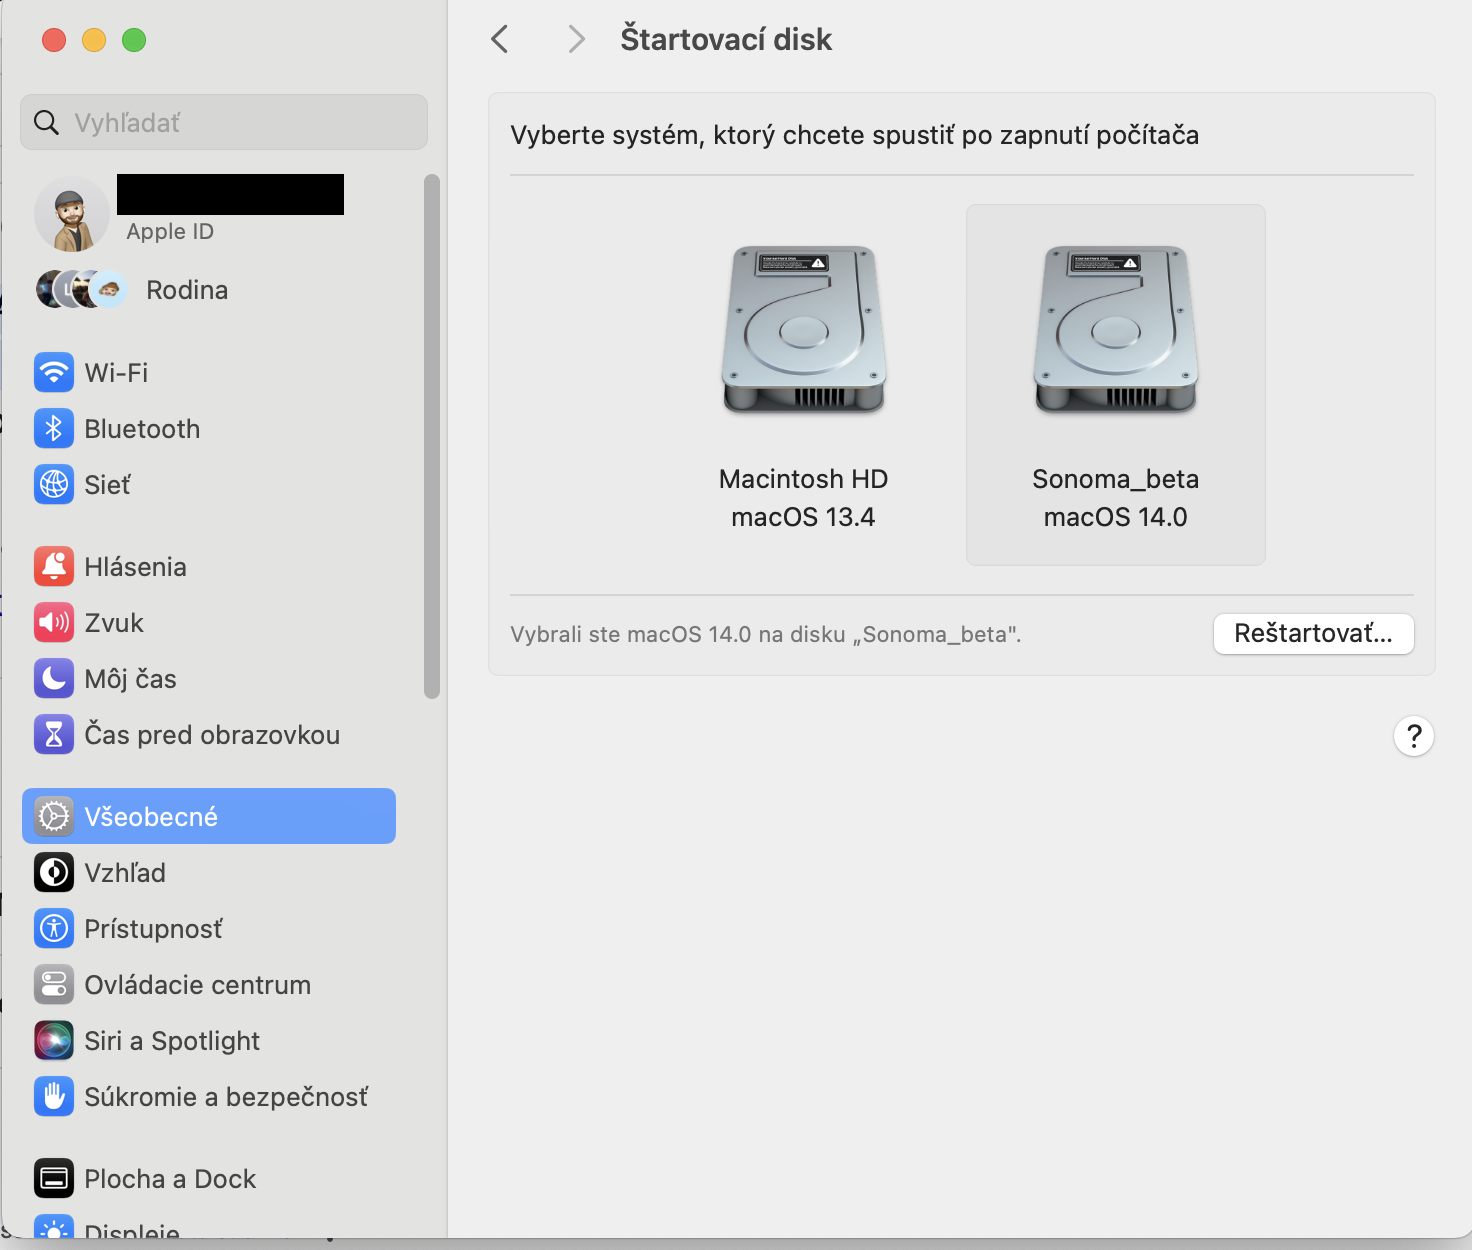Select the Zvuk speaker icon
This screenshot has height=1250, width=1472.
(54, 623)
